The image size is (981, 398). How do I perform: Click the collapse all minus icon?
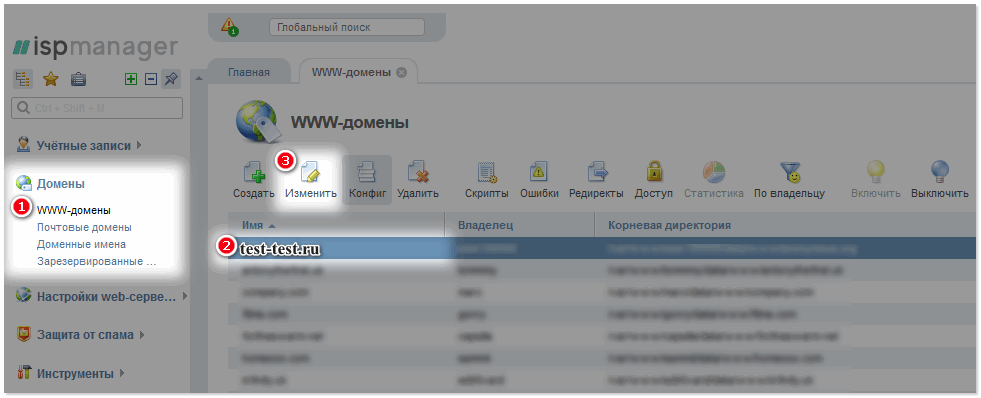click(150, 79)
